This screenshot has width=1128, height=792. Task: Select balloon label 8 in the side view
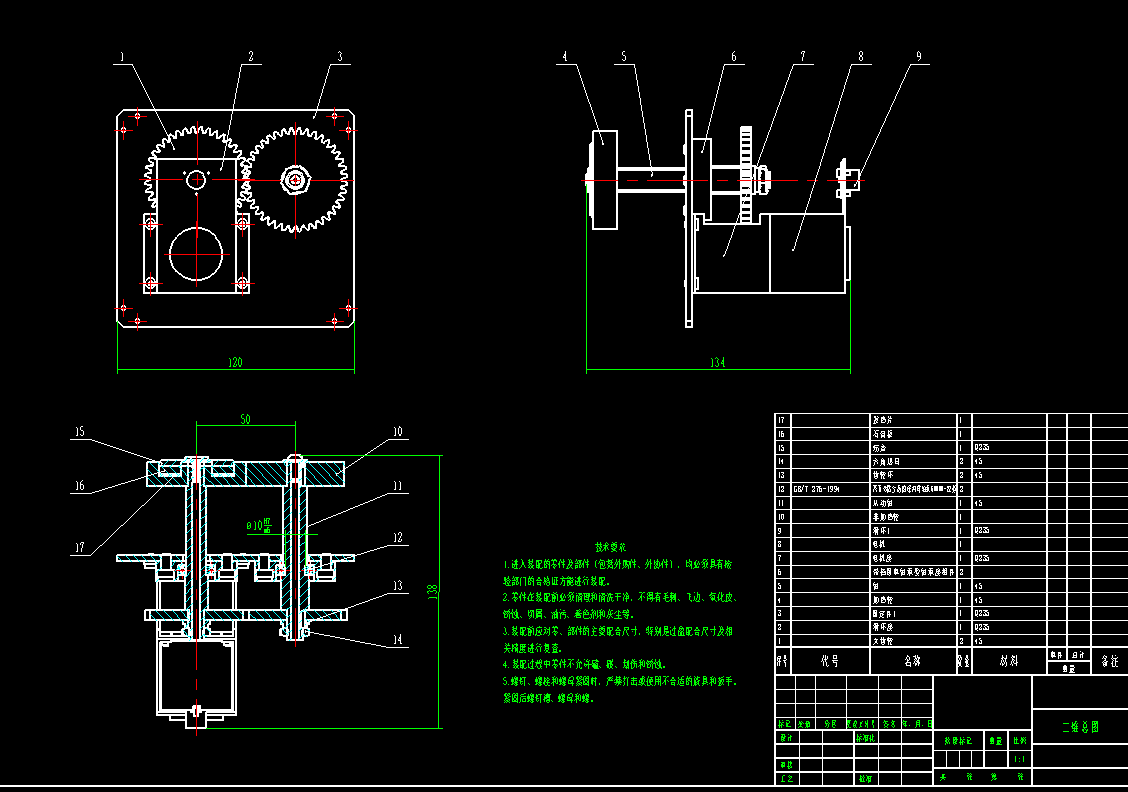click(861, 56)
